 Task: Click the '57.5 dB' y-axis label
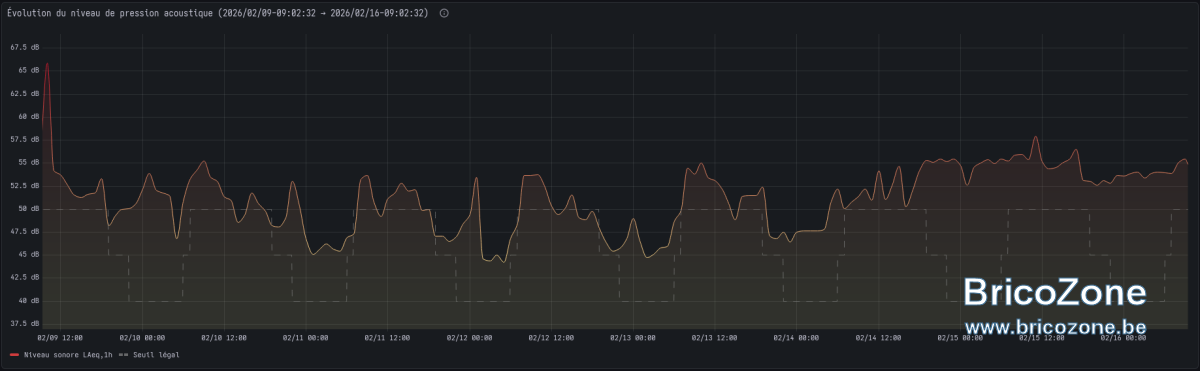click(x=25, y=139)
